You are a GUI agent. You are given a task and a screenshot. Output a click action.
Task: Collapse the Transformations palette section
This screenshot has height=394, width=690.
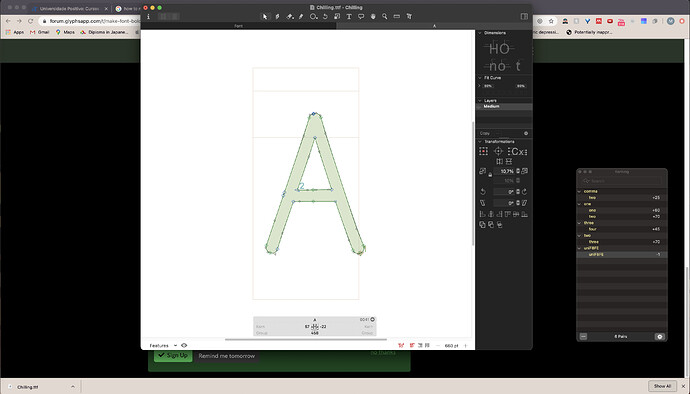(x=480, y=142)
